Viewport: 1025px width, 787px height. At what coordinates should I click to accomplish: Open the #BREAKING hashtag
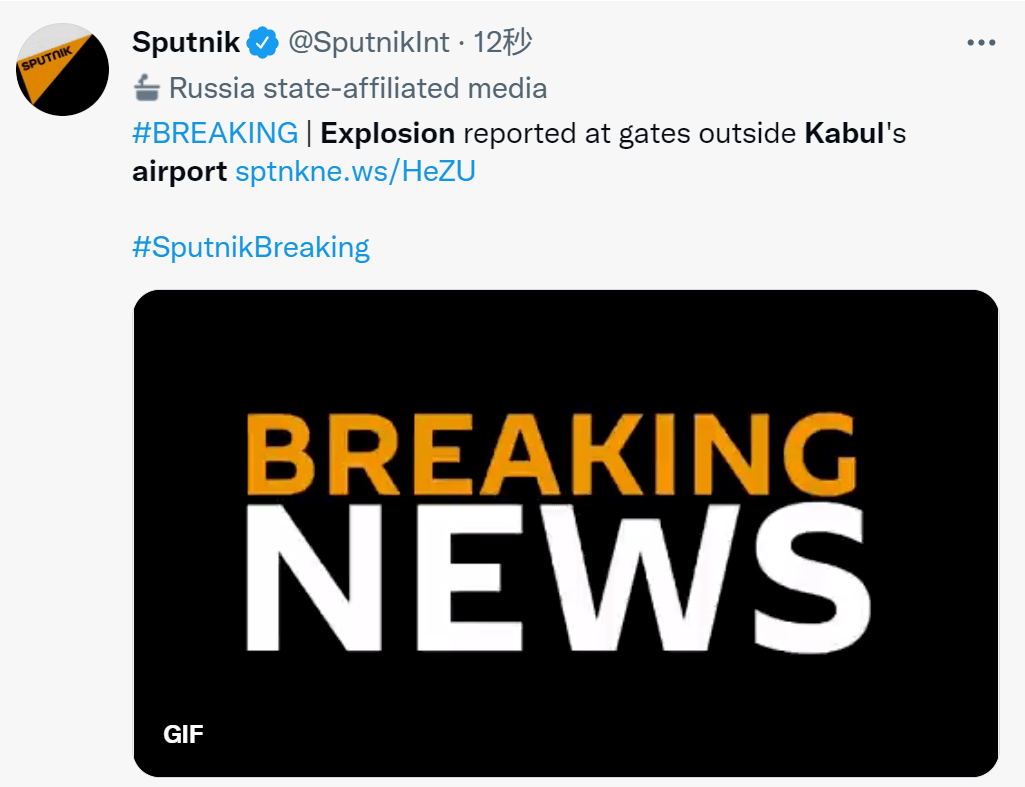215,132
